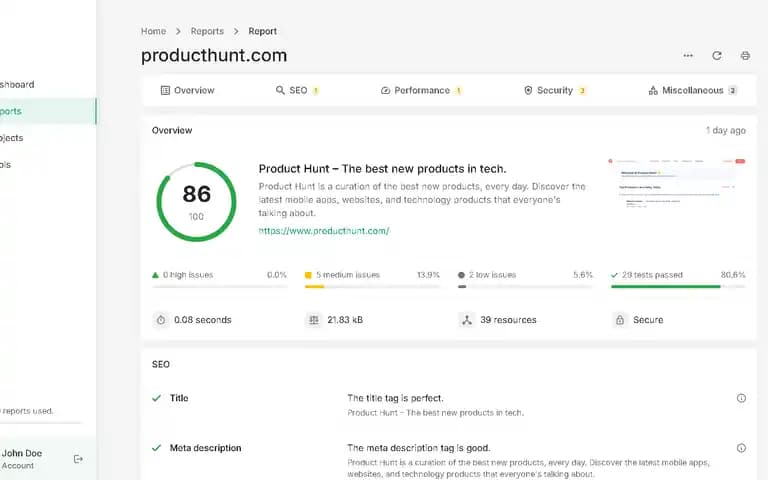
Task: Show info for the Meta description test
Action: [741, 448]
